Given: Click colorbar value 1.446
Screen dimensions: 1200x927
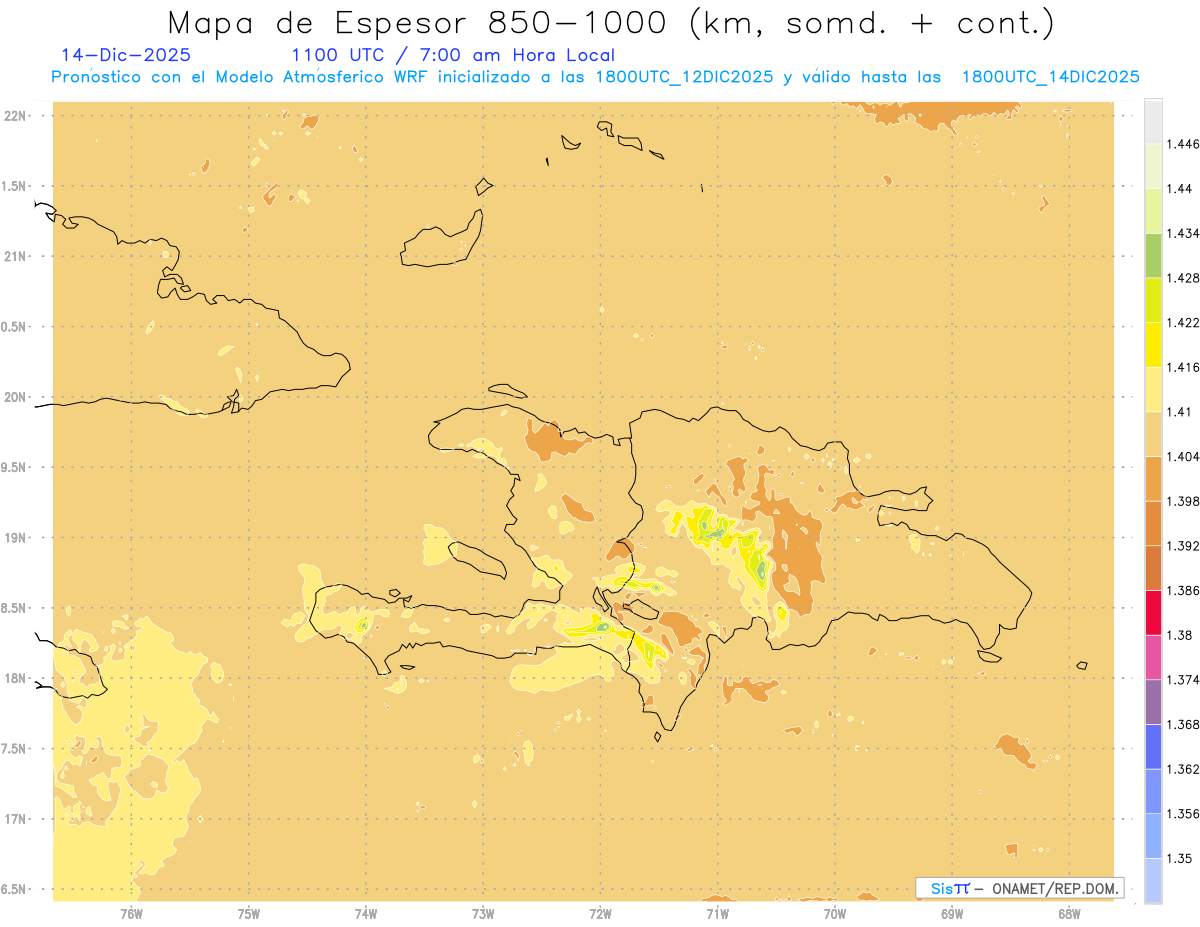Looking at the screenshot, I should tap(1183, 144).
